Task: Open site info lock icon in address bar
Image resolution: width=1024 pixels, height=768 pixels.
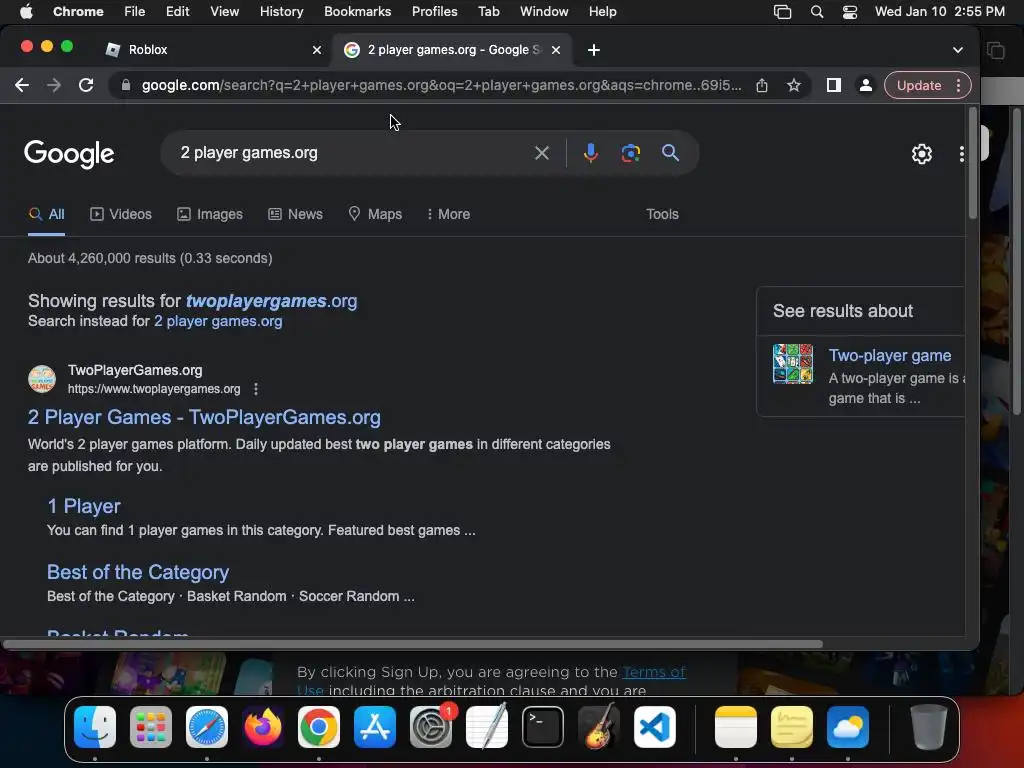Action: (x=125, y=85)
